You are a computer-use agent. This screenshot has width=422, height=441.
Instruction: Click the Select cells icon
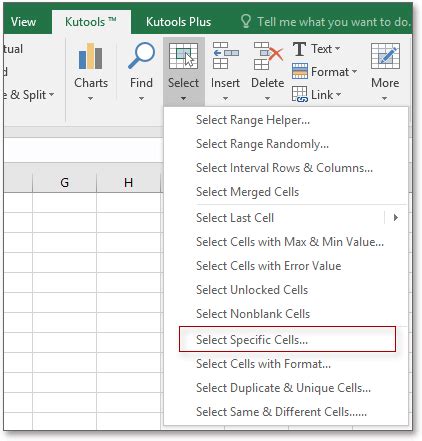click(183, 56)
